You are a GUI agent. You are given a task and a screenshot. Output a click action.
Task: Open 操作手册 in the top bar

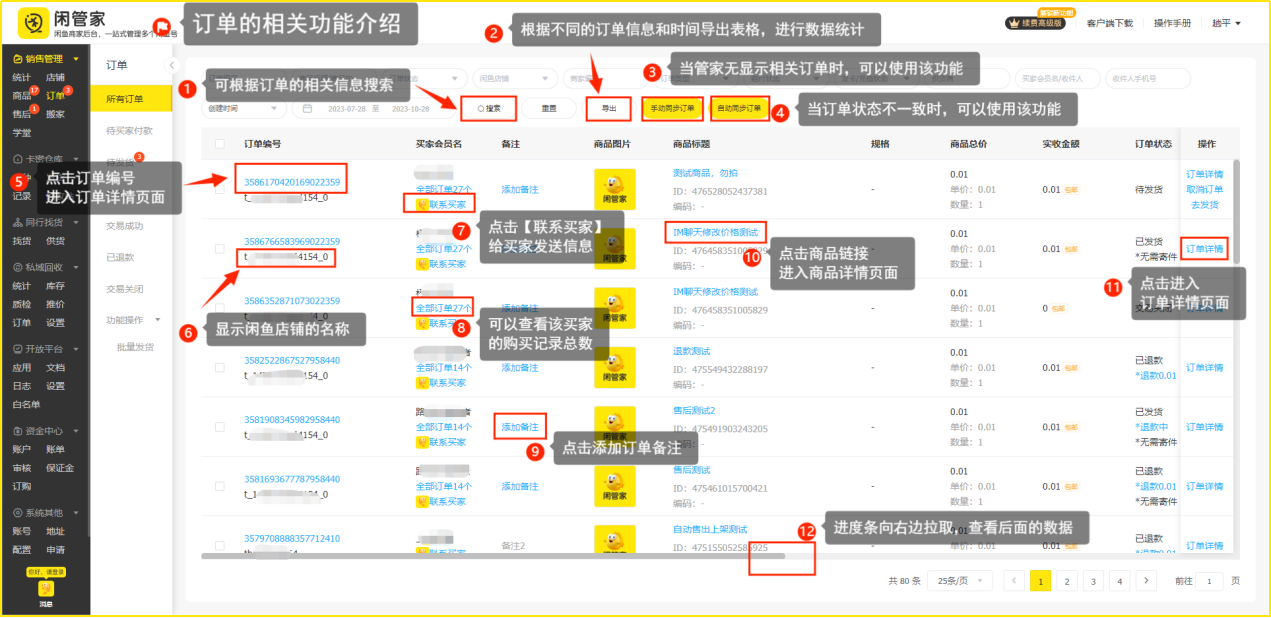tap(1172, 23)
